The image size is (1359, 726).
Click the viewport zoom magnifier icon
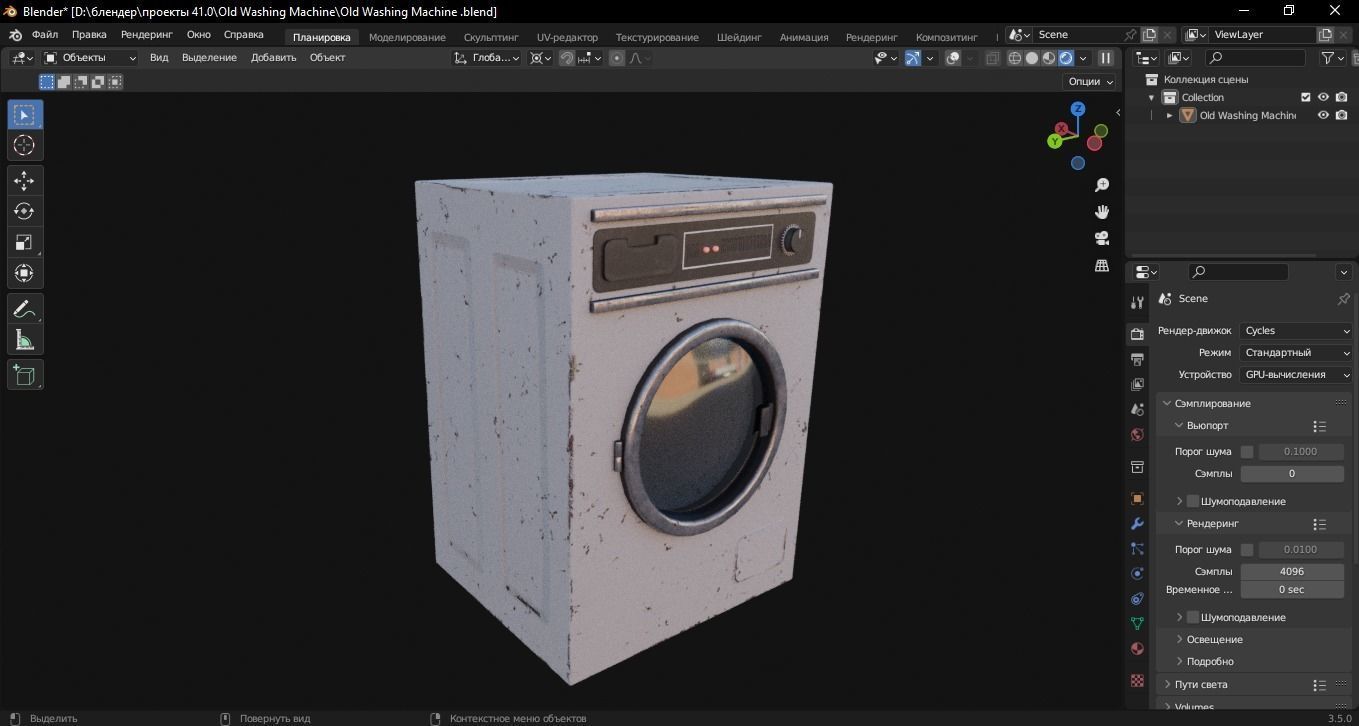click(1102, 185)
